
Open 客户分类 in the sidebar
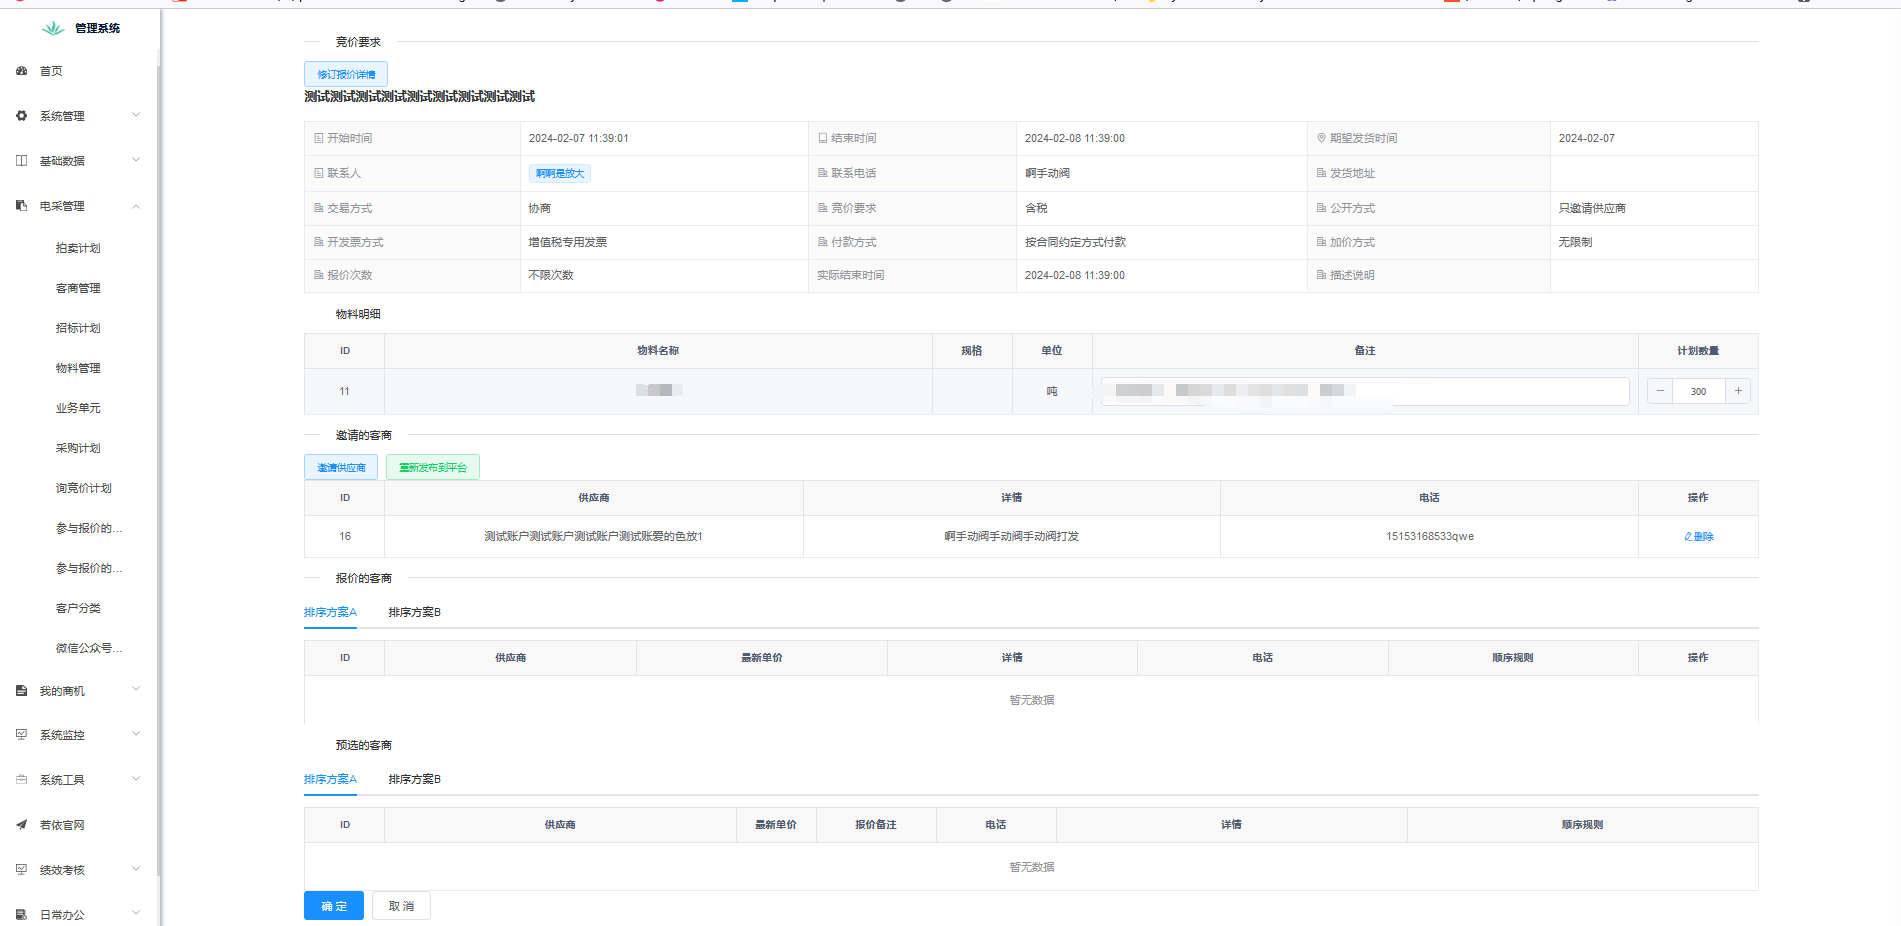coord(78,608)
